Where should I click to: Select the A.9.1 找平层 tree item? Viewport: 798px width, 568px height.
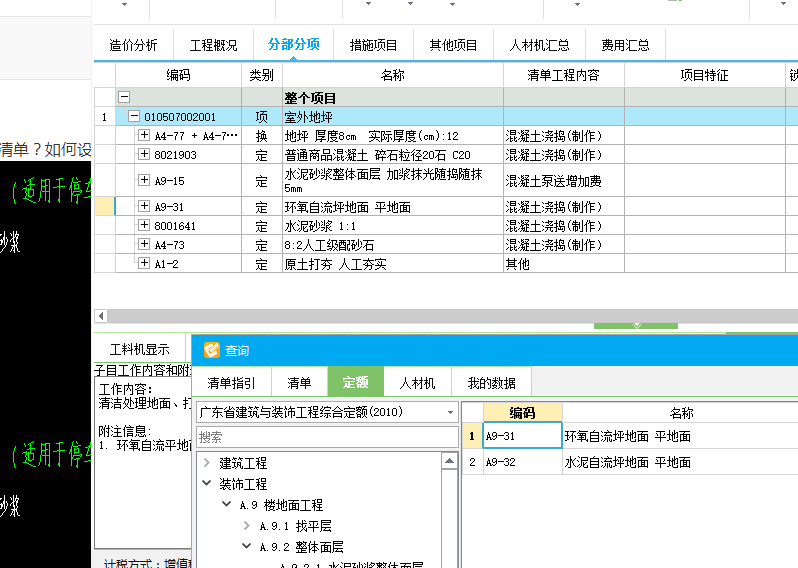click(x=295, y=526)
